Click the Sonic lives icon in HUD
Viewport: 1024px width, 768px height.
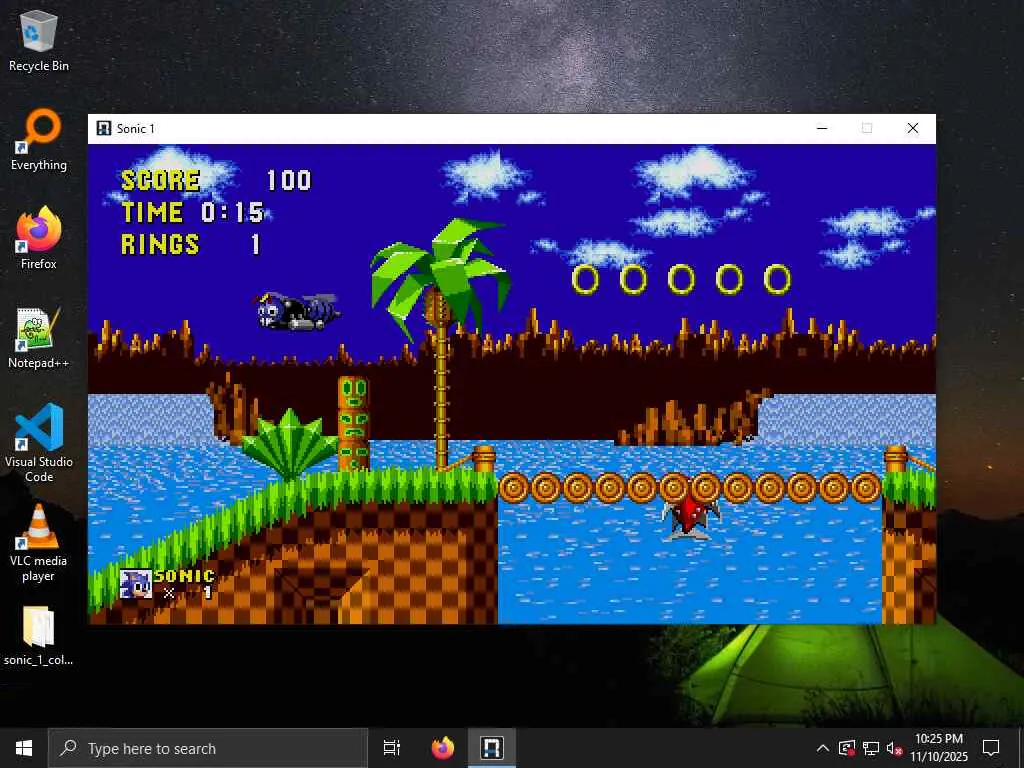pos(136,584)
